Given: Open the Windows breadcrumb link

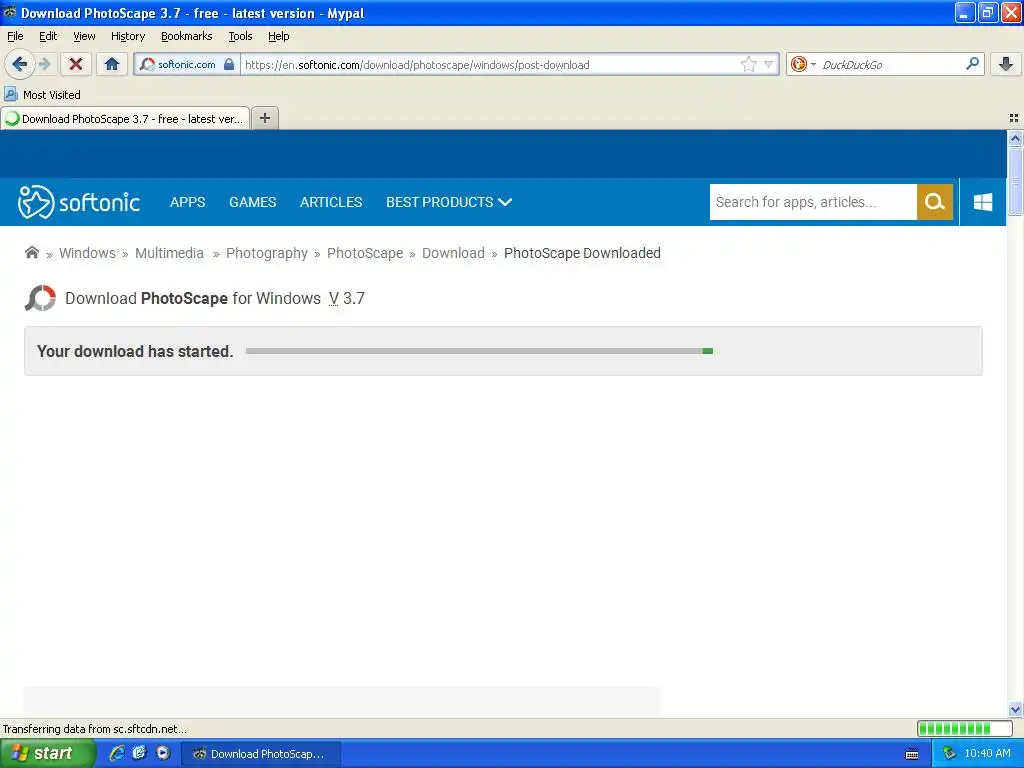Looking at the screenshot, I should pos(88,253).
